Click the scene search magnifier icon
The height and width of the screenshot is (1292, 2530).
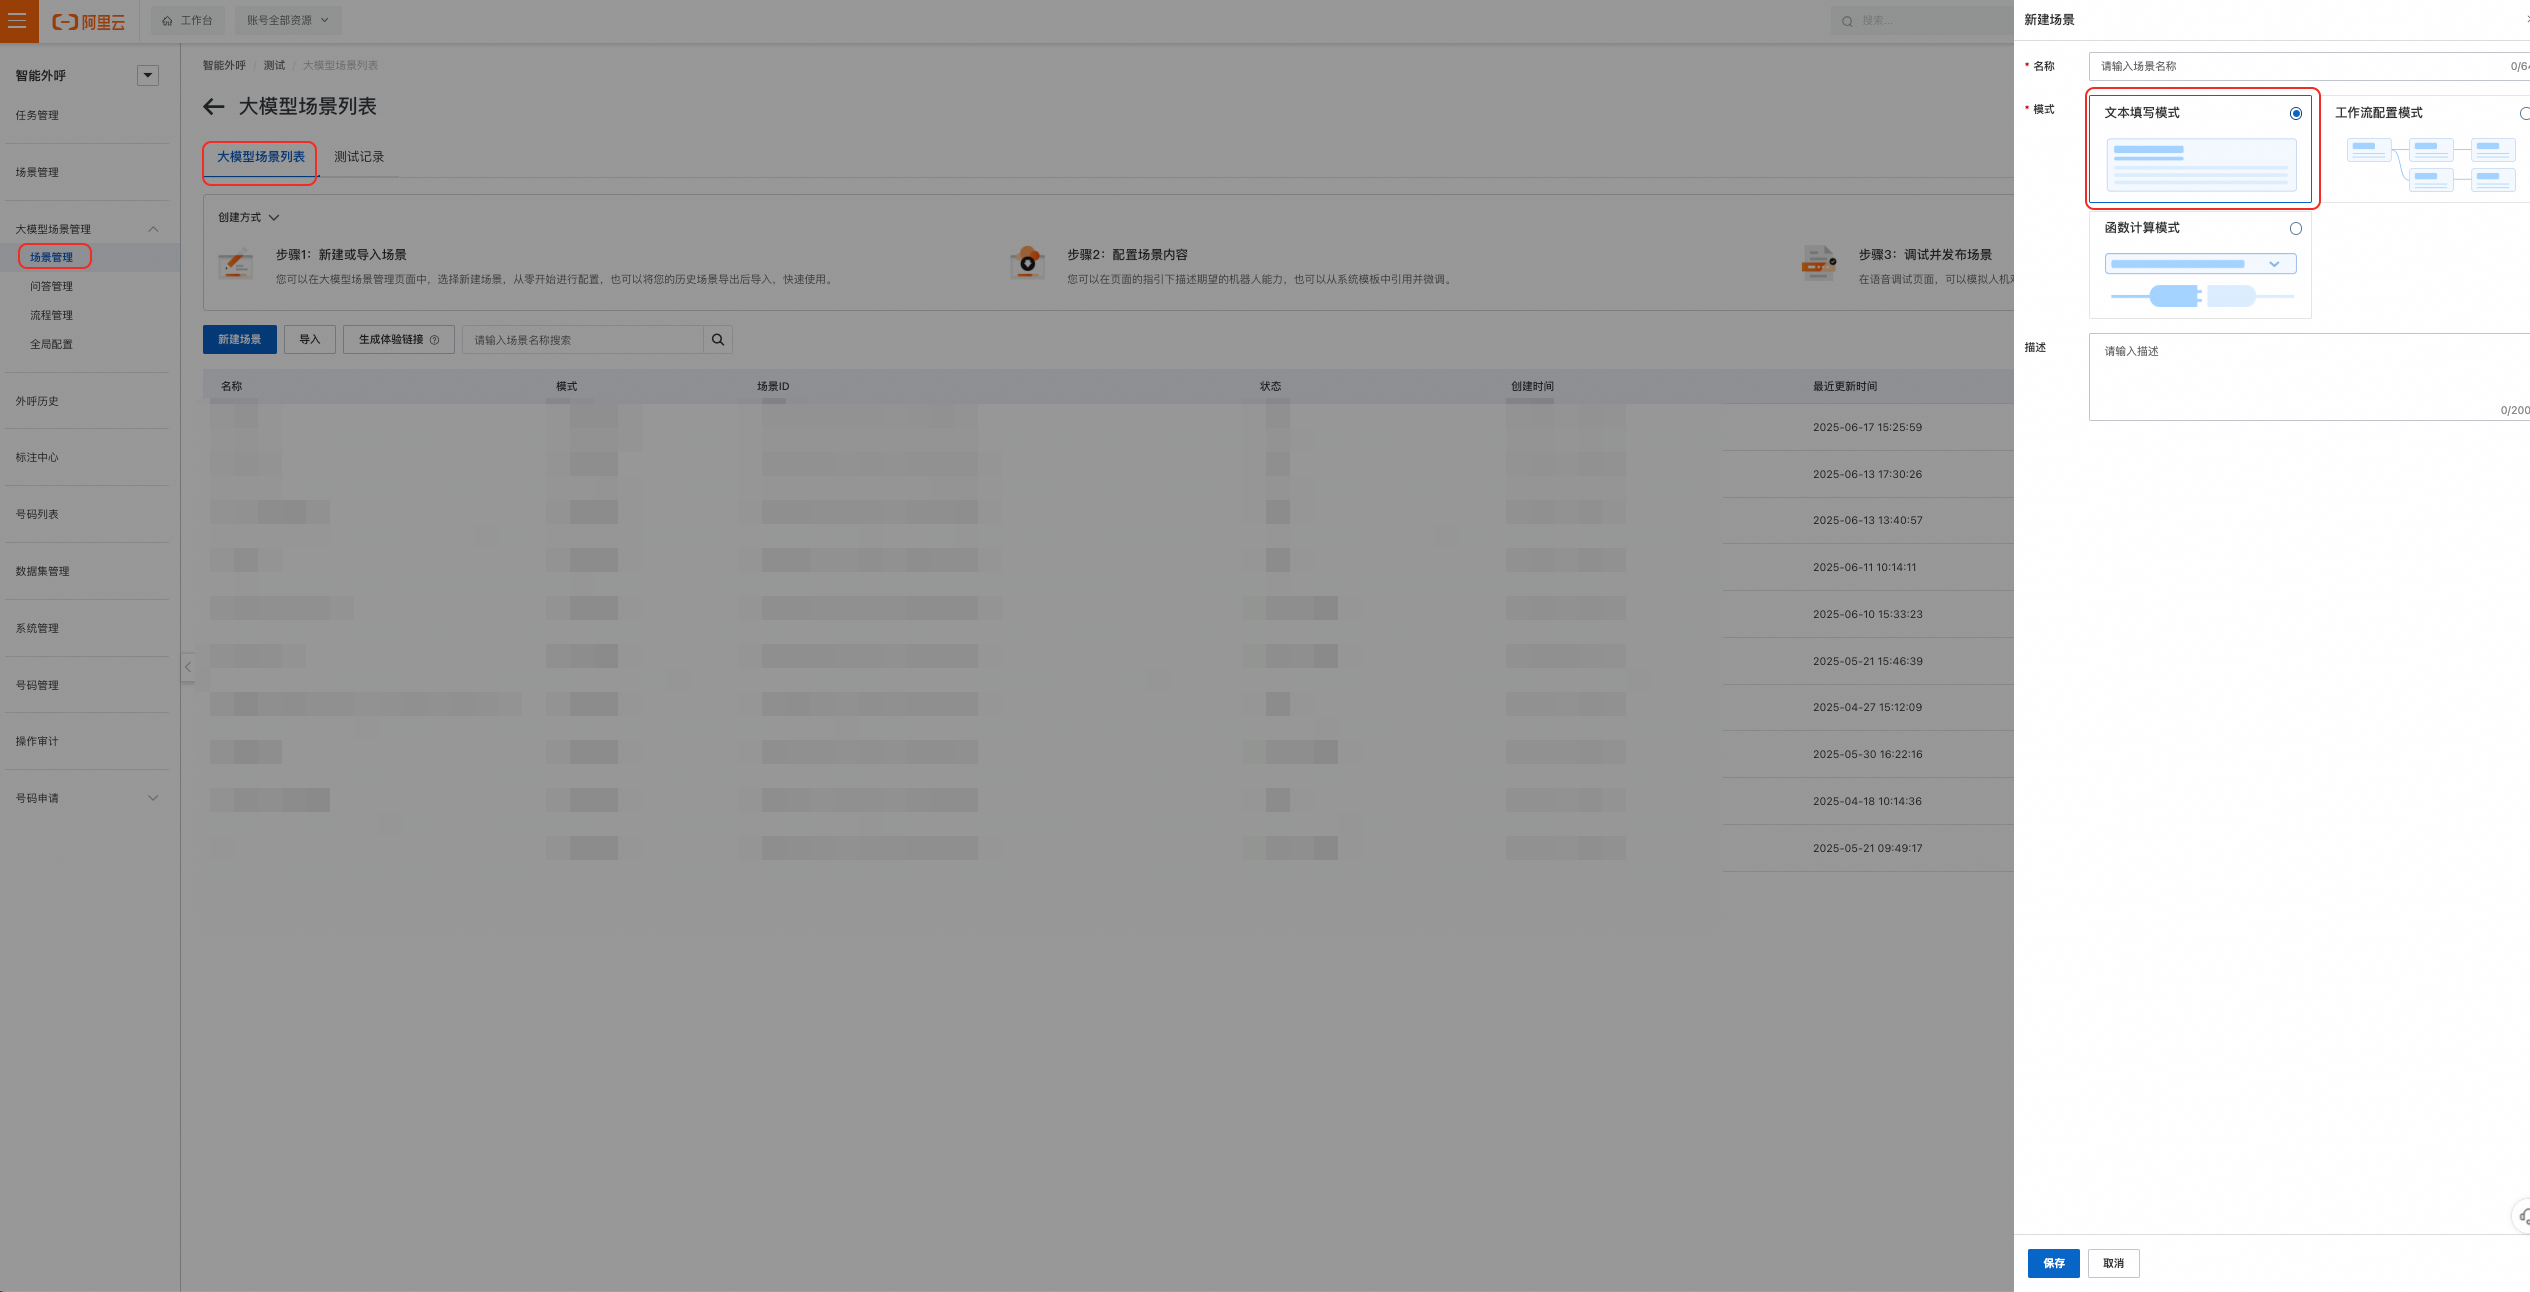pyautogui.click(x=718, y=340)
